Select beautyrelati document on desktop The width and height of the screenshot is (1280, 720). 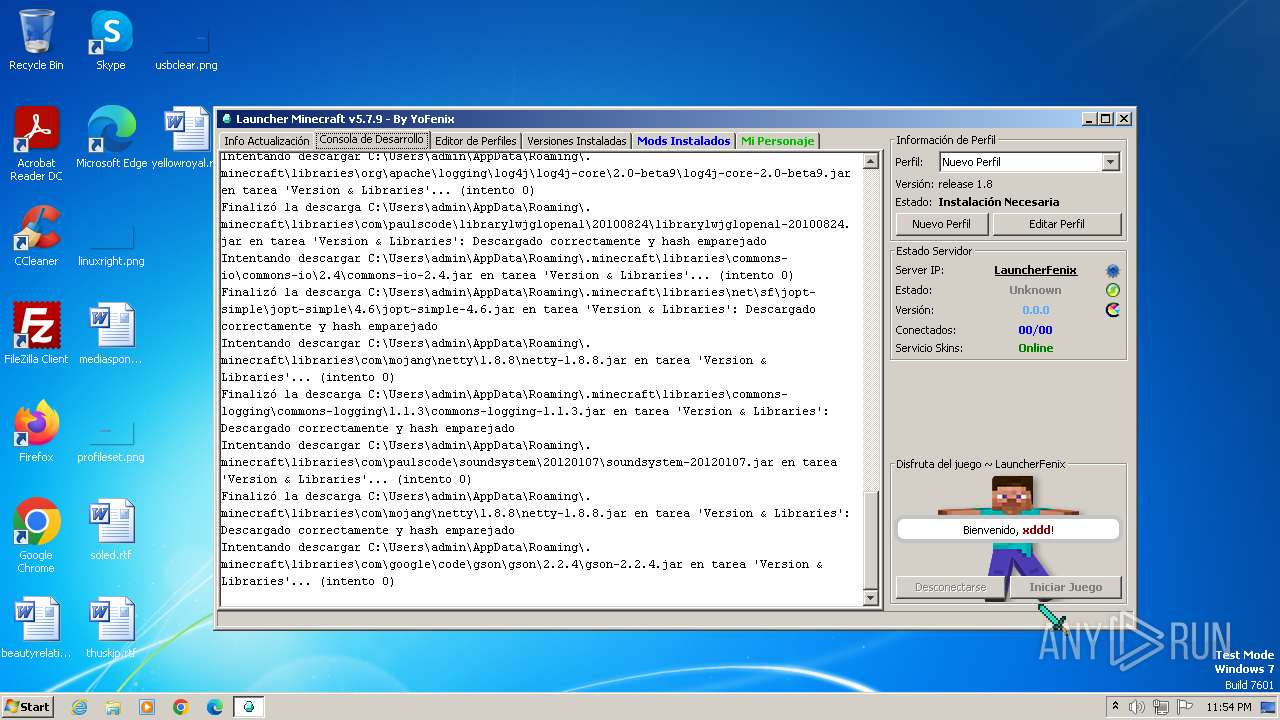(x=36, y=628)
